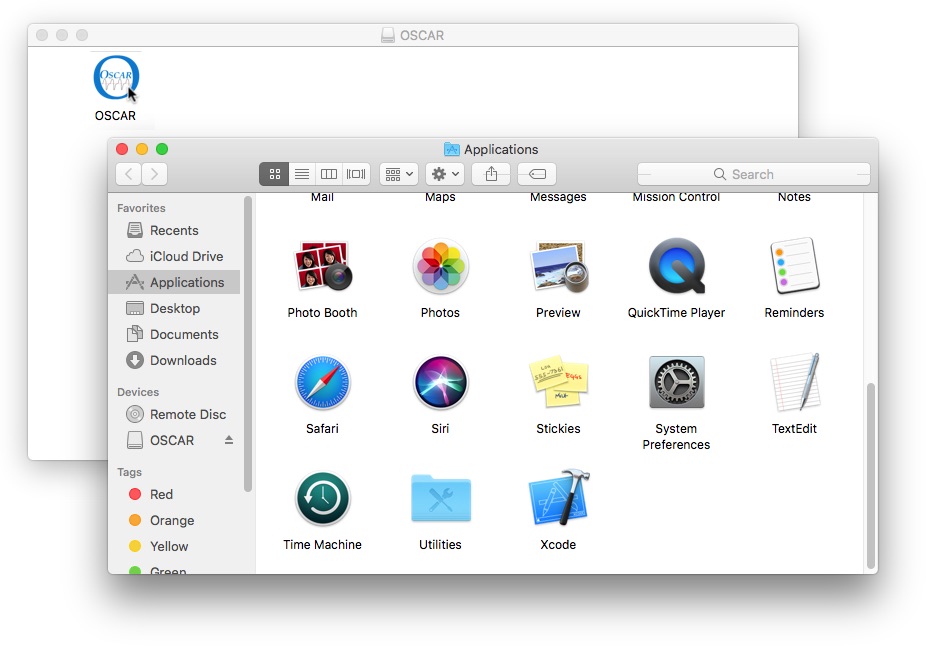Switch to column view mode
The width and height of the screenshot is (926, 646).
click(329, 174)
